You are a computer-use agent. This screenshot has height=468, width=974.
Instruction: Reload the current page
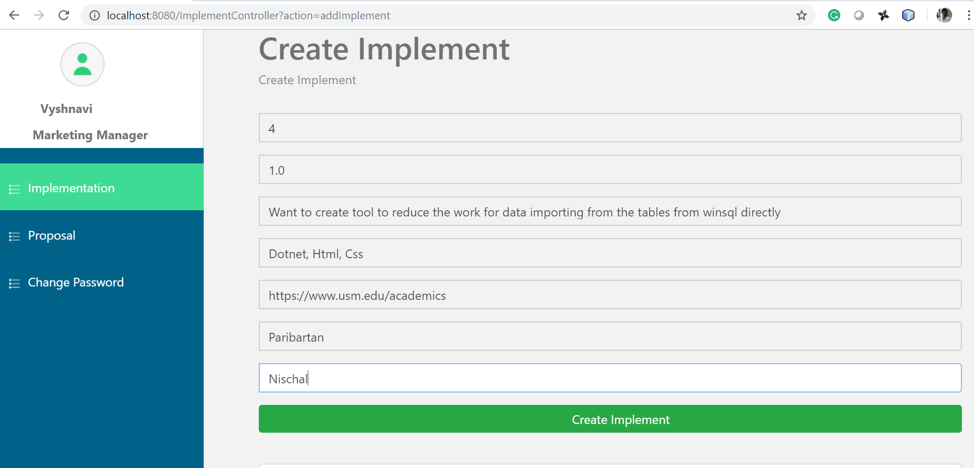[64, 15]
